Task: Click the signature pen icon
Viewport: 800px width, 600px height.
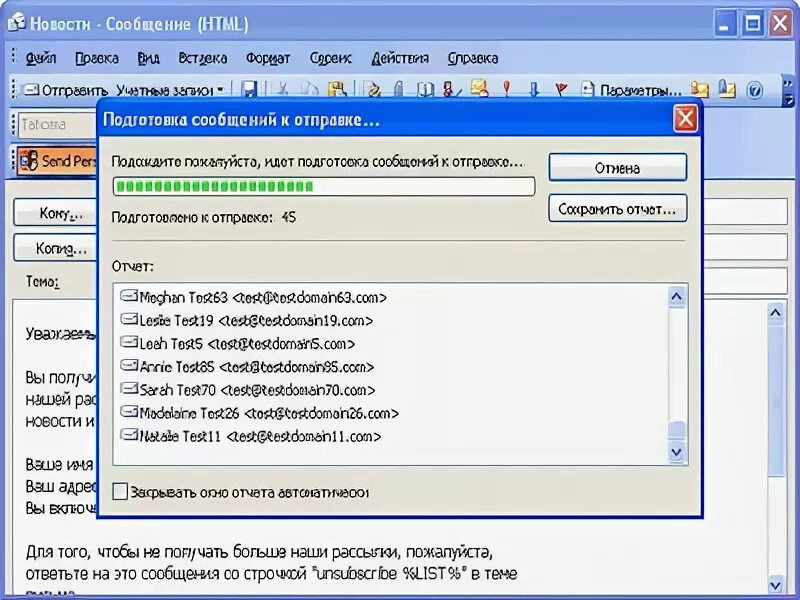Action: tap(374, 90)
